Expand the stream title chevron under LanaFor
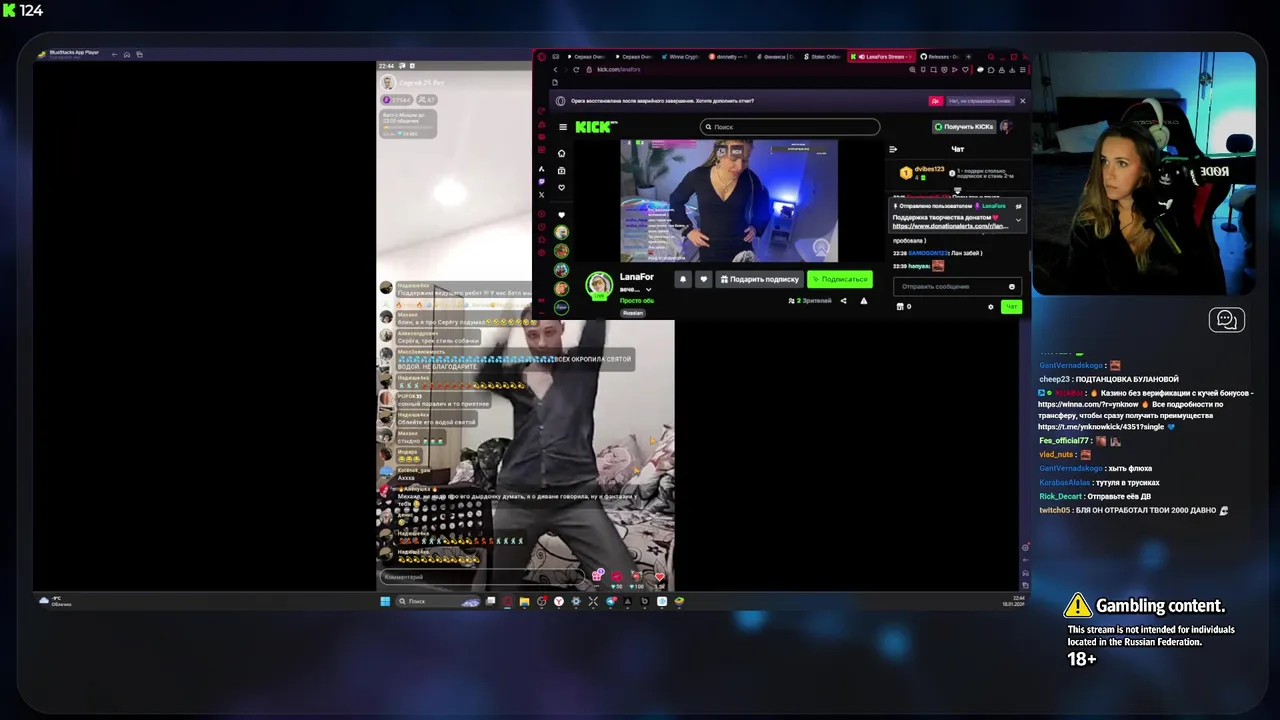Screen dimensions: 1280x720 tap(648, 290)
